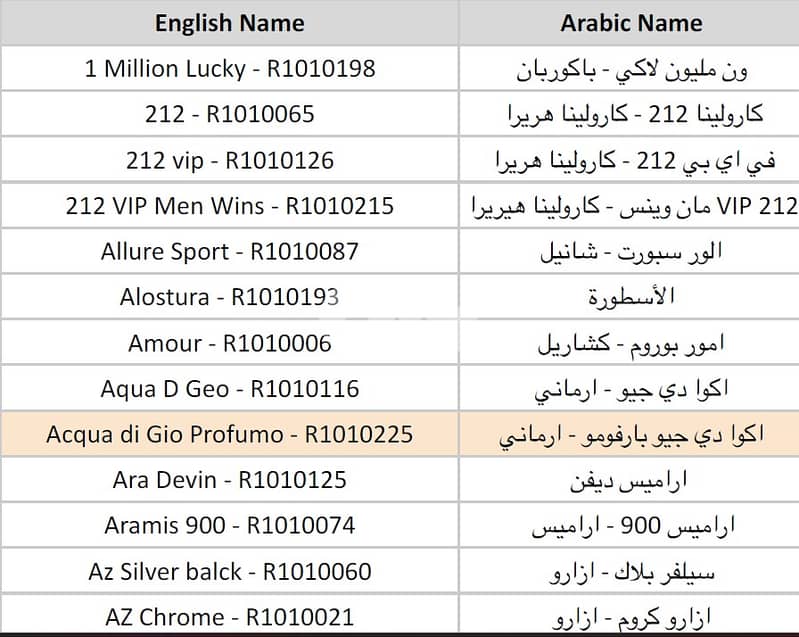
Task: Click the highlighted Acqua di Gio Profumo cell
Action: click(x=229, y=435)
